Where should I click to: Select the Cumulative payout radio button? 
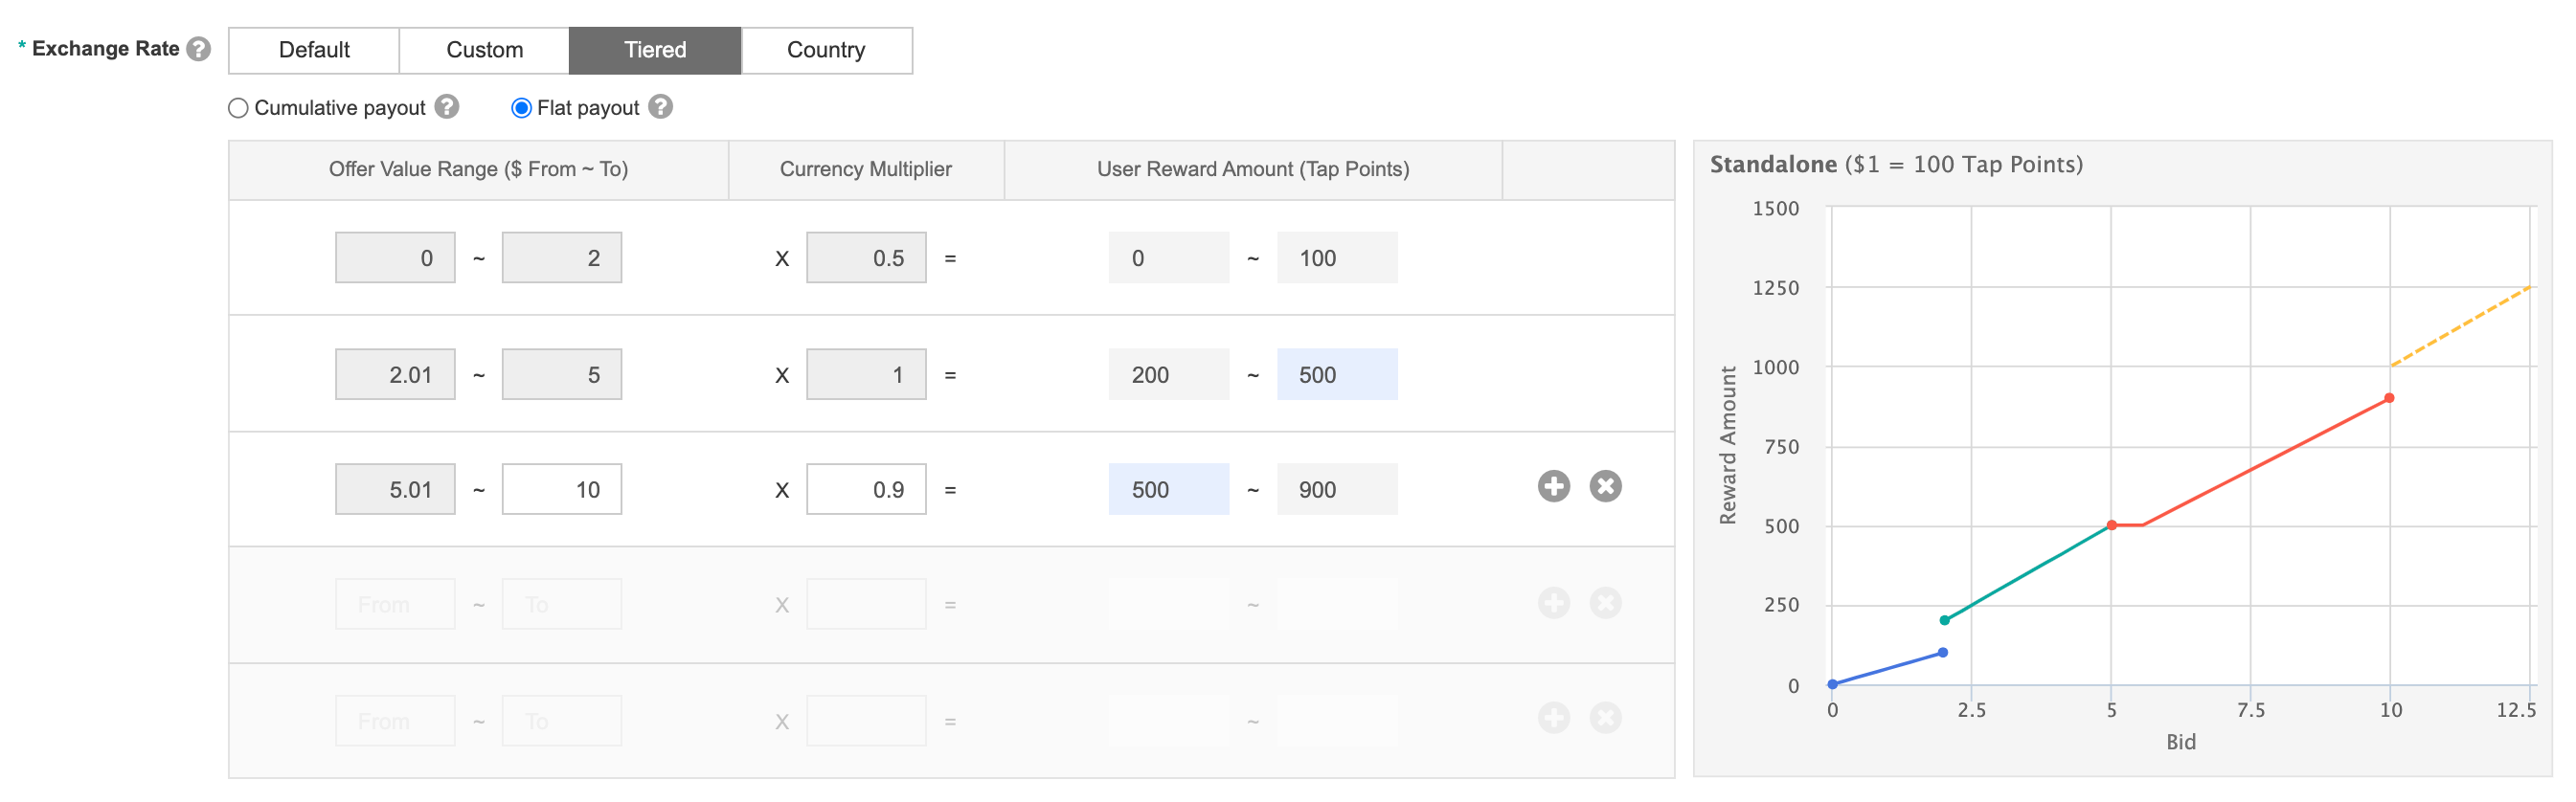point(238,108)
